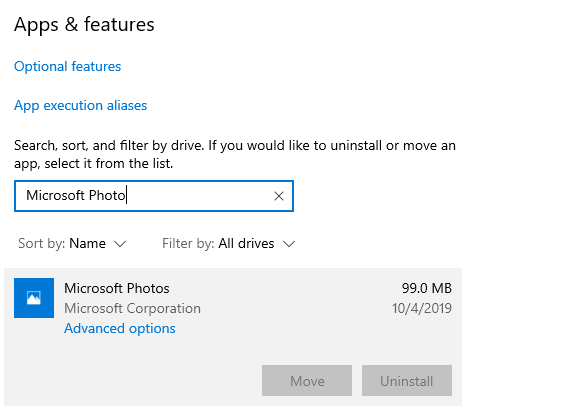Click the 10/4/2019 install date

(x=422, y=308)
